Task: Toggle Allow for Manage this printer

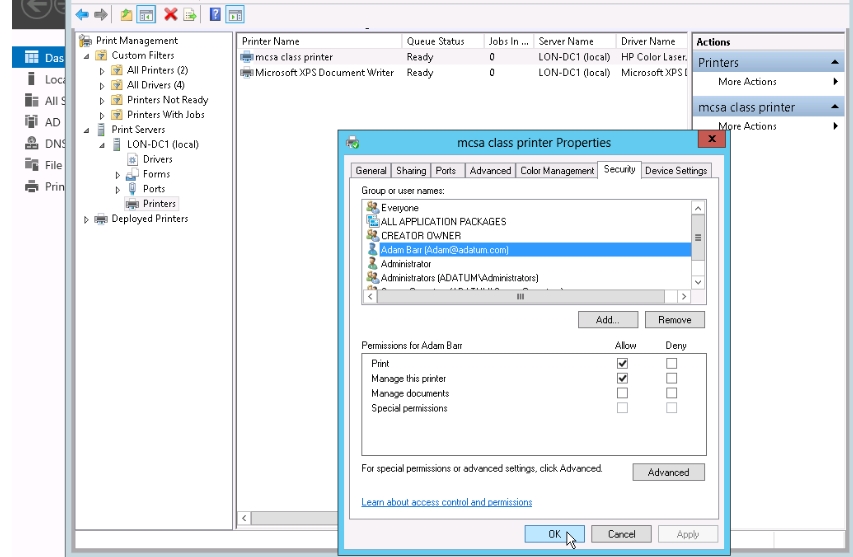Action: [622, 378]
